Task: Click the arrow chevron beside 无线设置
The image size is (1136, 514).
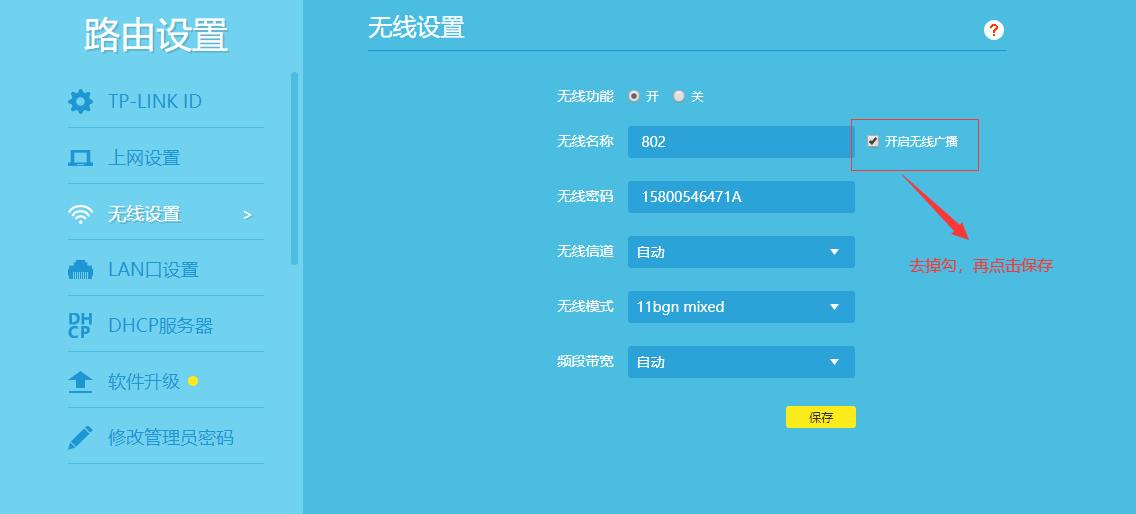Action: (x=248, y=215)
